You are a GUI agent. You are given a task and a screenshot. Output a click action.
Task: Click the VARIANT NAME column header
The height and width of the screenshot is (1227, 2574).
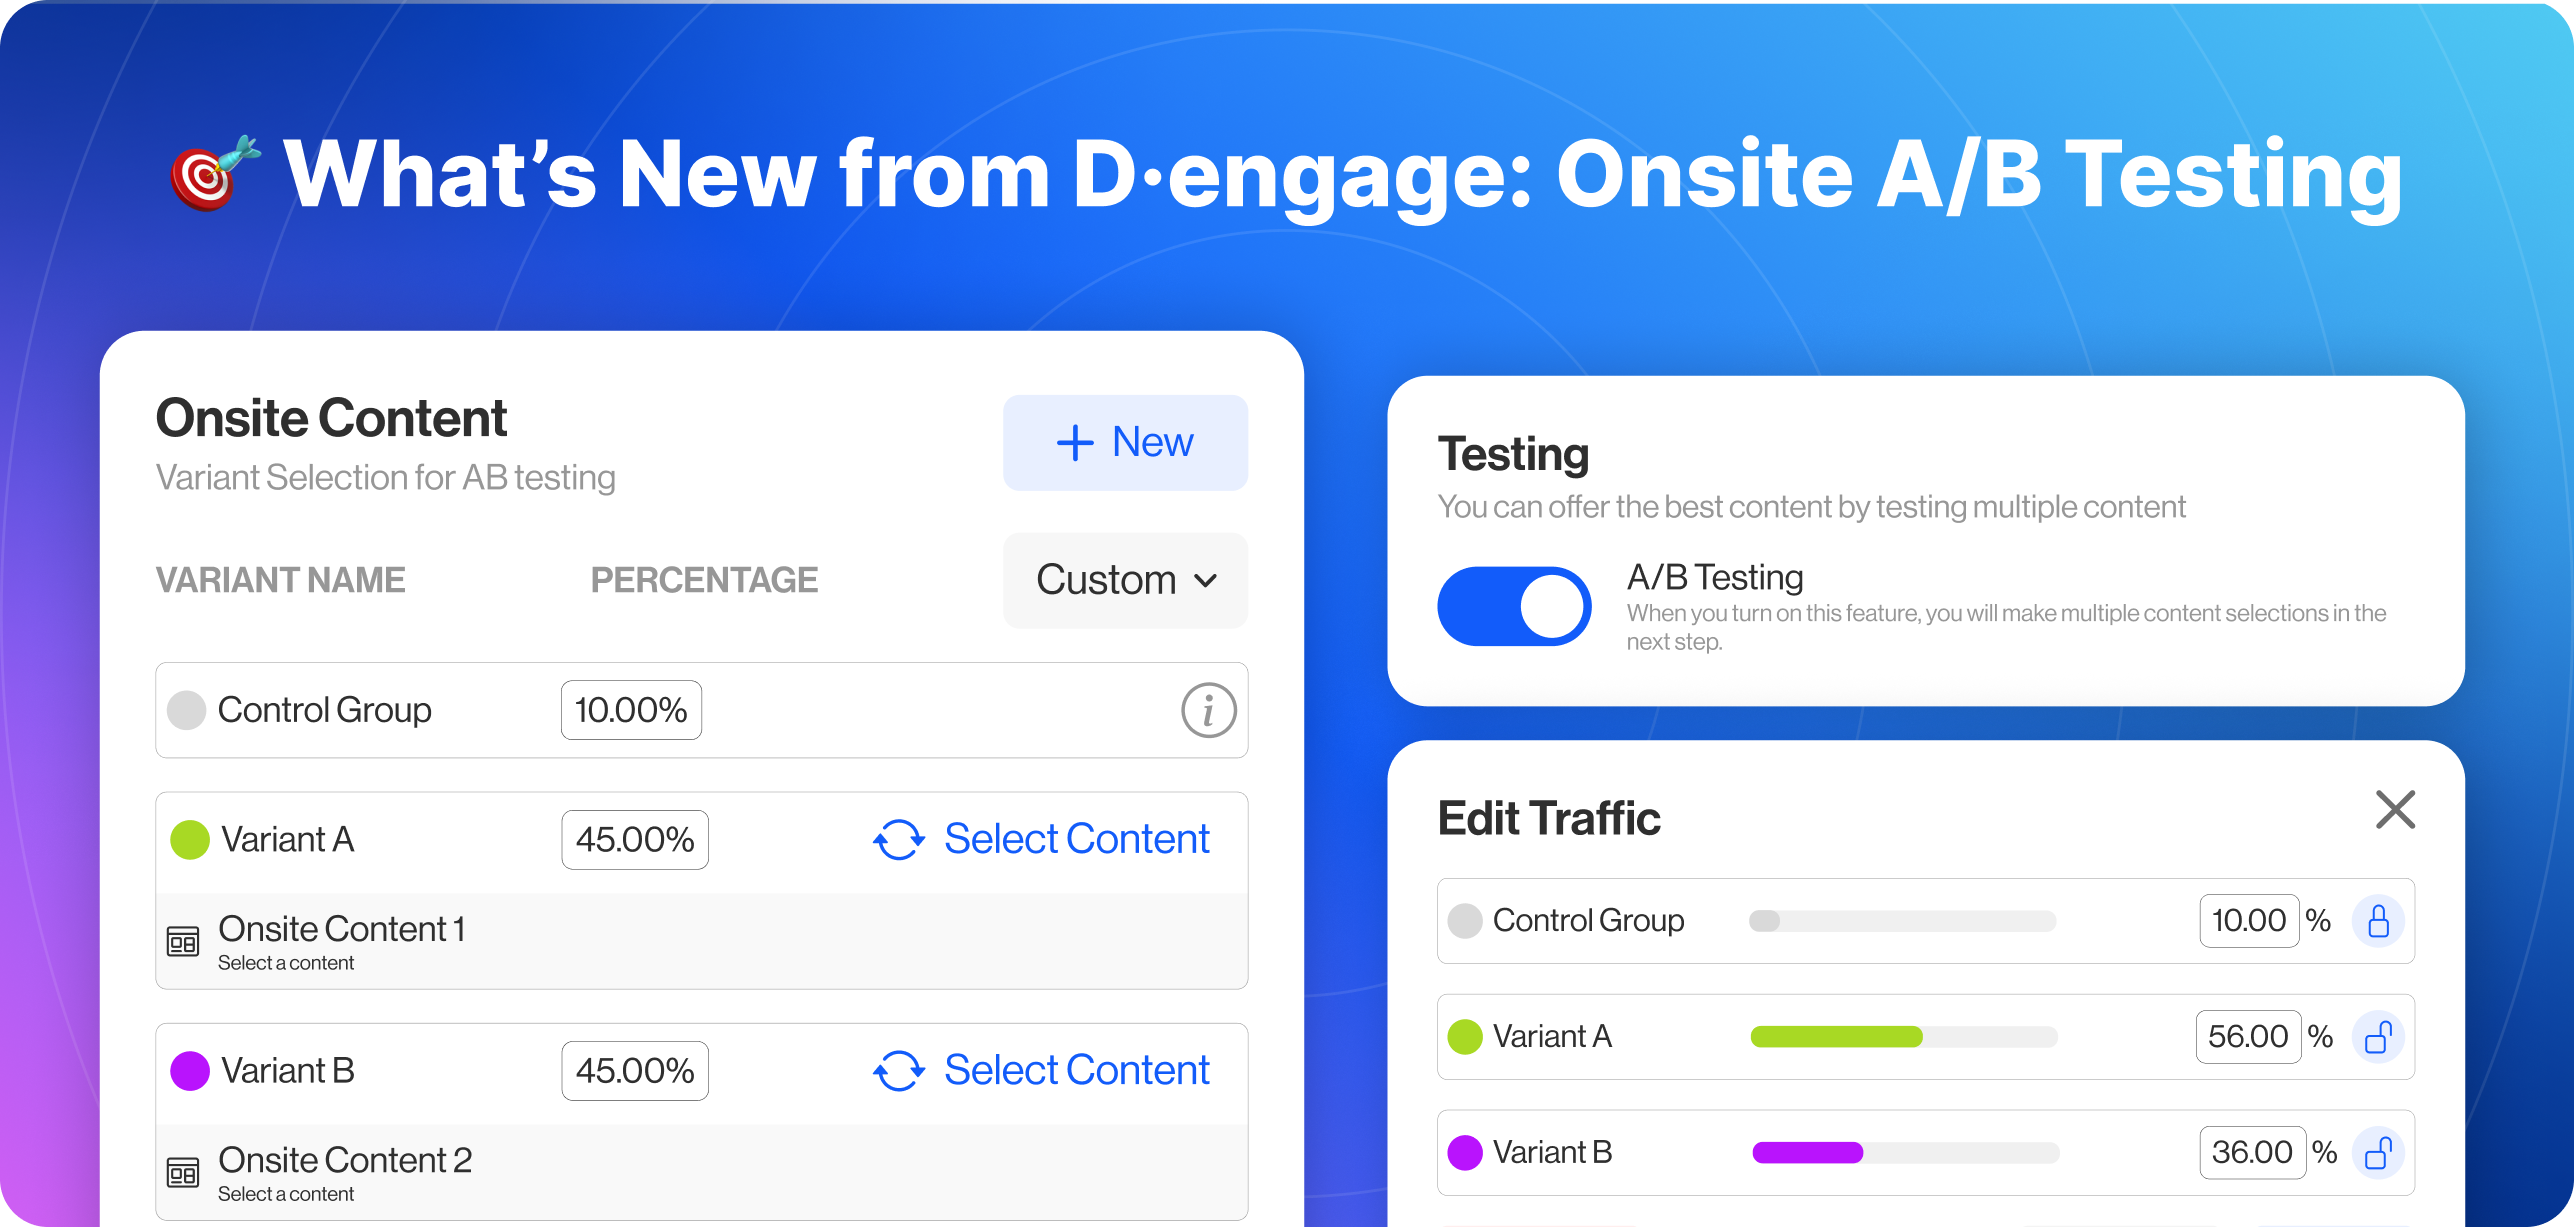(280, 580)
